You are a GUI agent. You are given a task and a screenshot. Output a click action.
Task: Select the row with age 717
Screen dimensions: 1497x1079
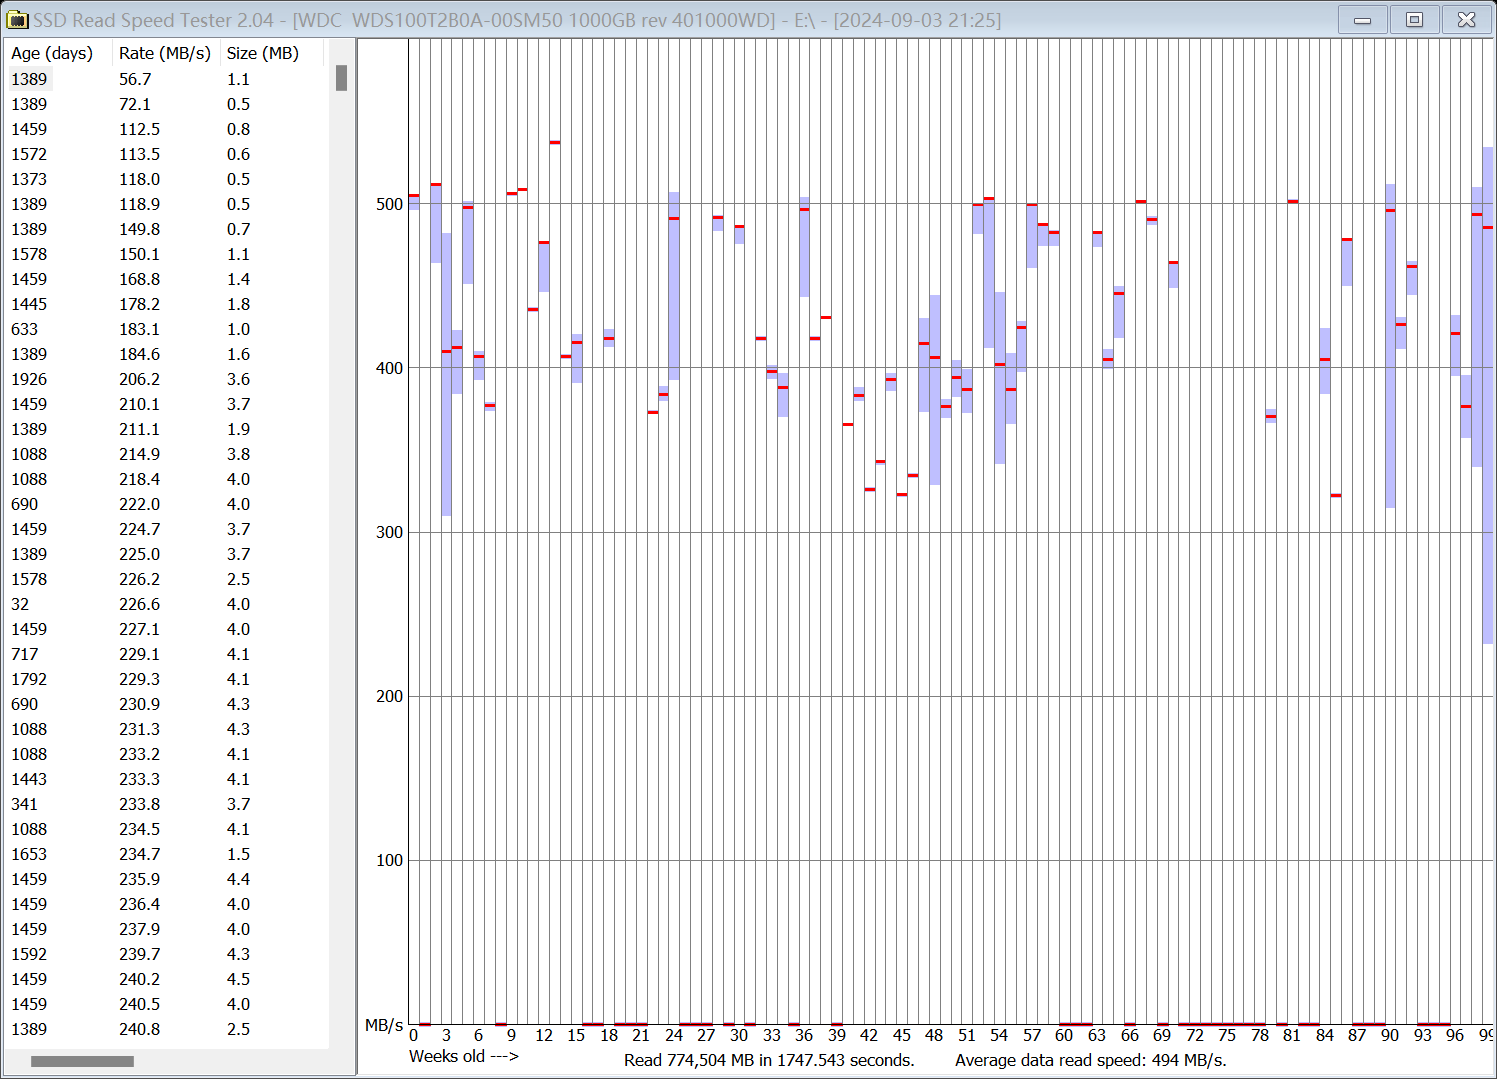[166, 654]
